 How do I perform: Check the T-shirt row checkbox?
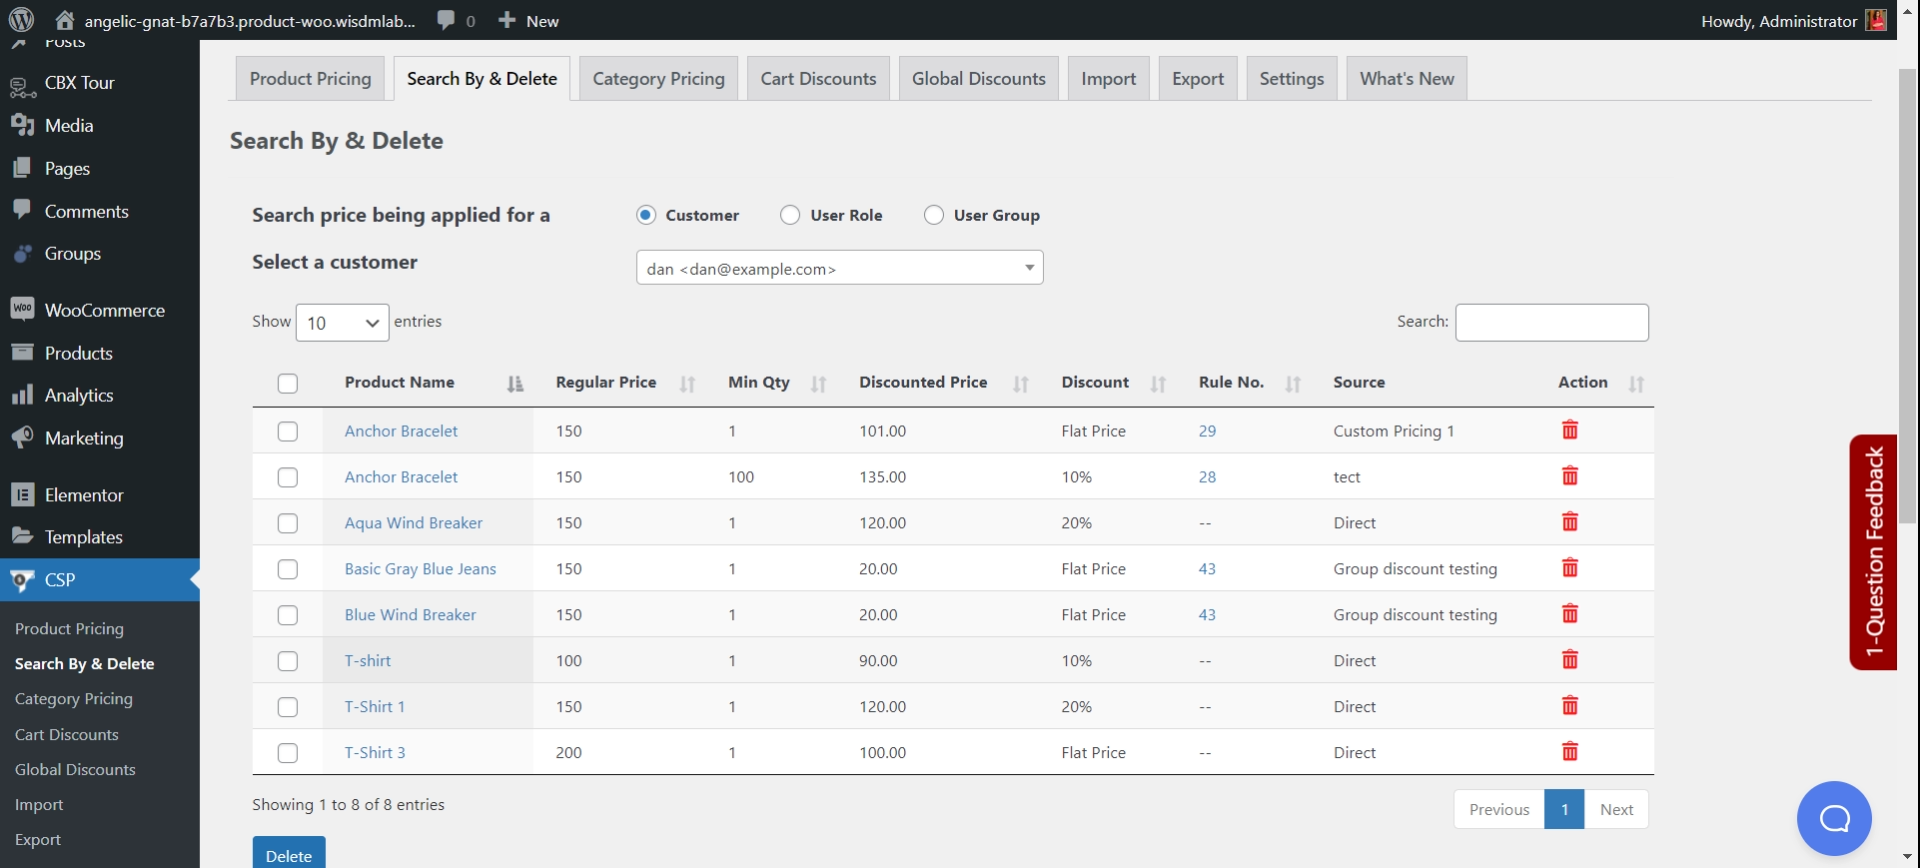pyautogui.click(x=288, y=661)
